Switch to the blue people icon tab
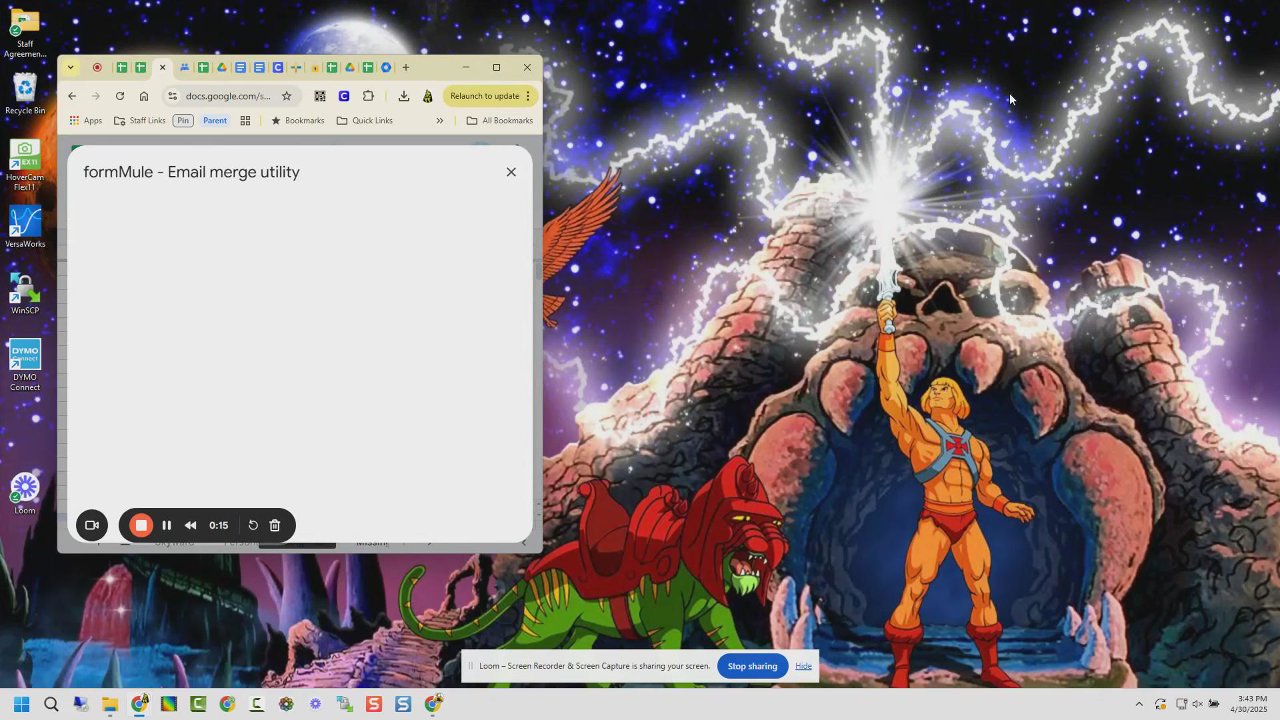The height and width of the screenshot is (720, 1280). [x=184, y=67]
